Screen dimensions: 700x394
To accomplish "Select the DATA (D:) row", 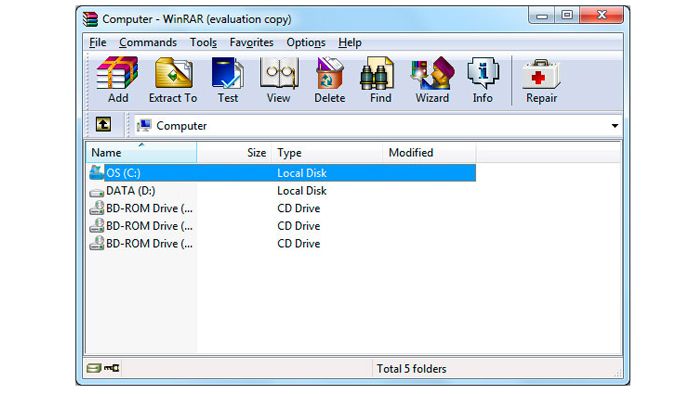I will tap(282, 191).
